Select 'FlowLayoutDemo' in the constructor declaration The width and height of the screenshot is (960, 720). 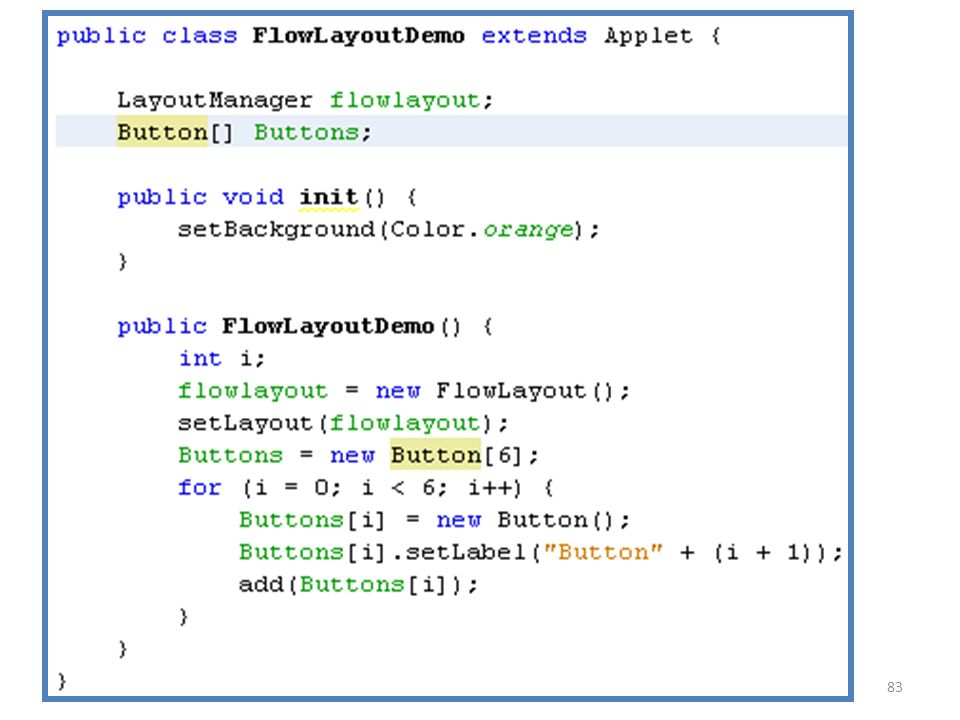tap(328, 326)
